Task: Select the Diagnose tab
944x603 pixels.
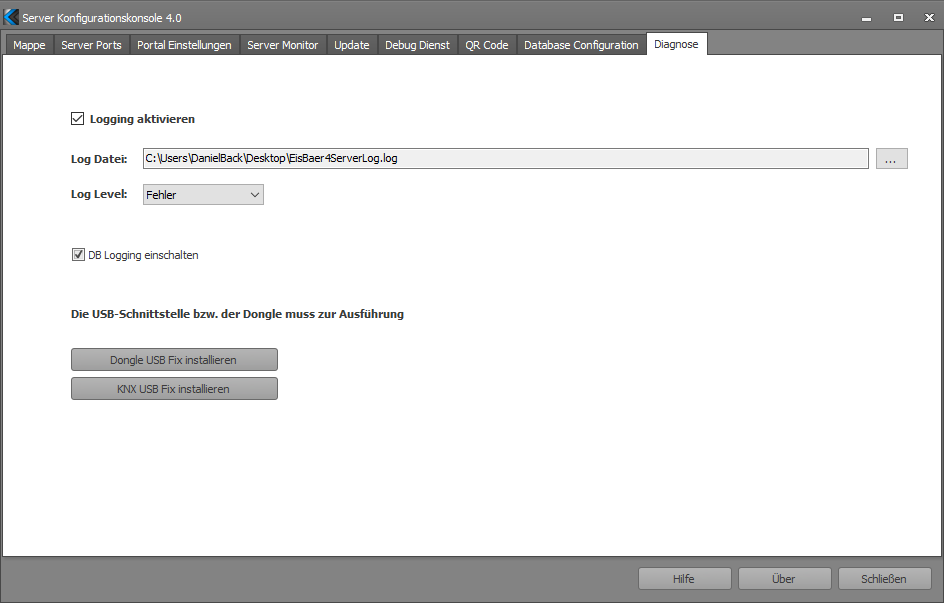Action: (677, 44)
